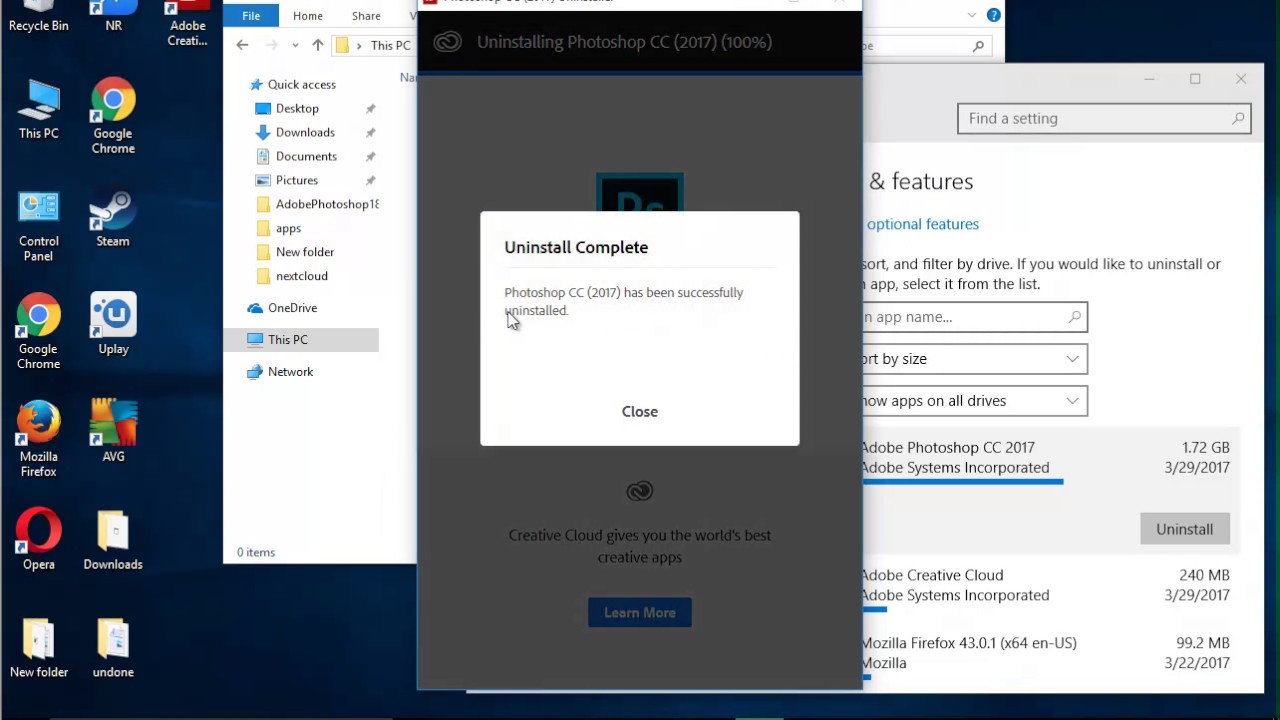The height and width of the screenshot is (720, 1280).
Task: Click the Up arrow in File Explorer
Action: [317, 45]
